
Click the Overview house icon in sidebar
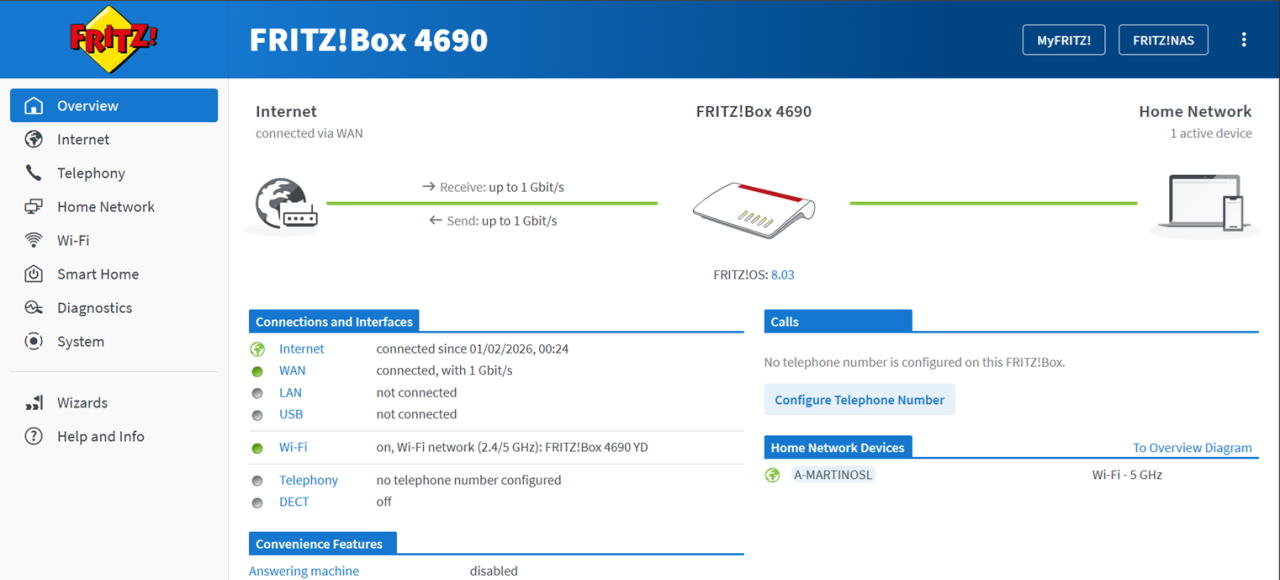tap(34, 106)
